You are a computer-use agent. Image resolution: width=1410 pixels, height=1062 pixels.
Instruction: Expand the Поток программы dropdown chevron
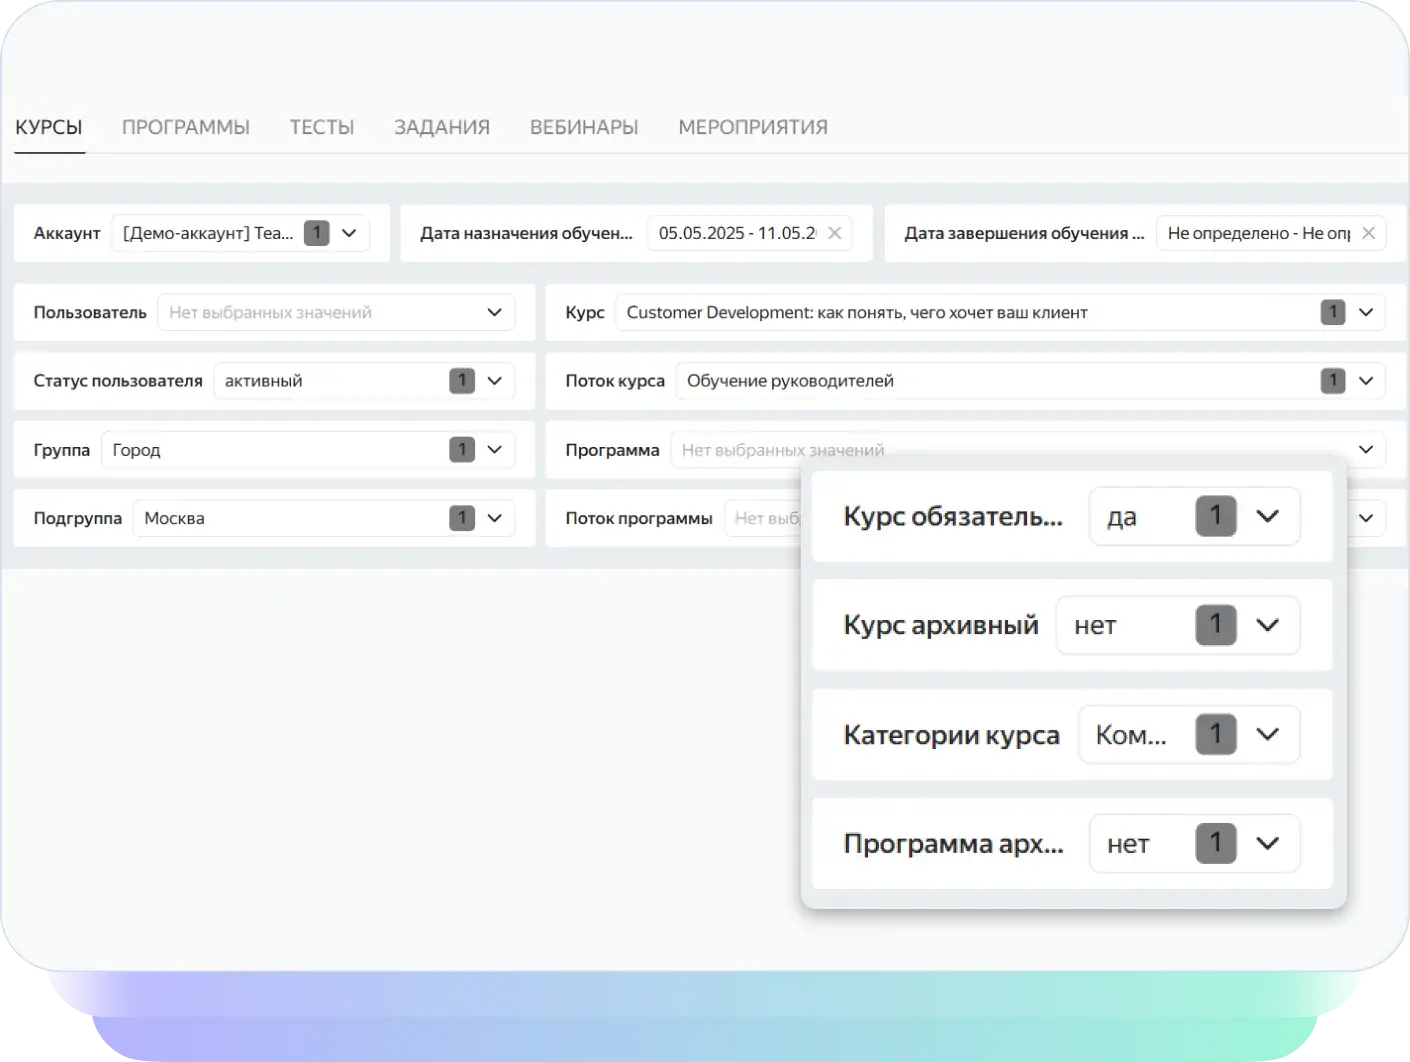[x=1366, y=518]
